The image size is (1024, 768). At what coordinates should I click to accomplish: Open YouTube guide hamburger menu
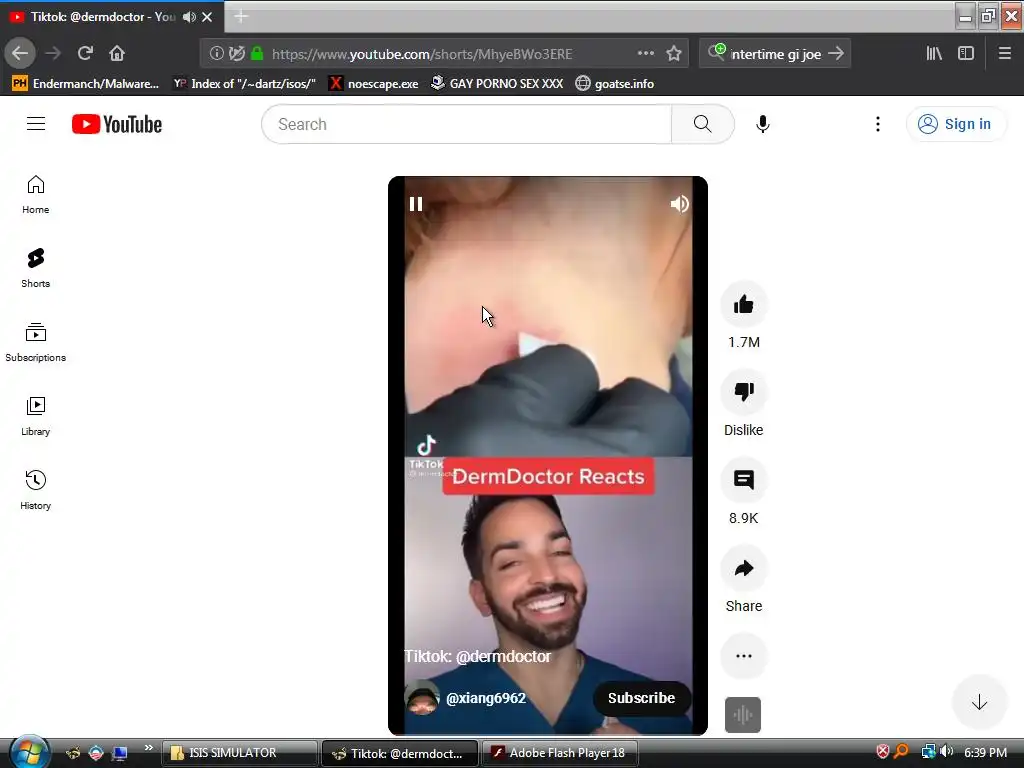point(36,124)
